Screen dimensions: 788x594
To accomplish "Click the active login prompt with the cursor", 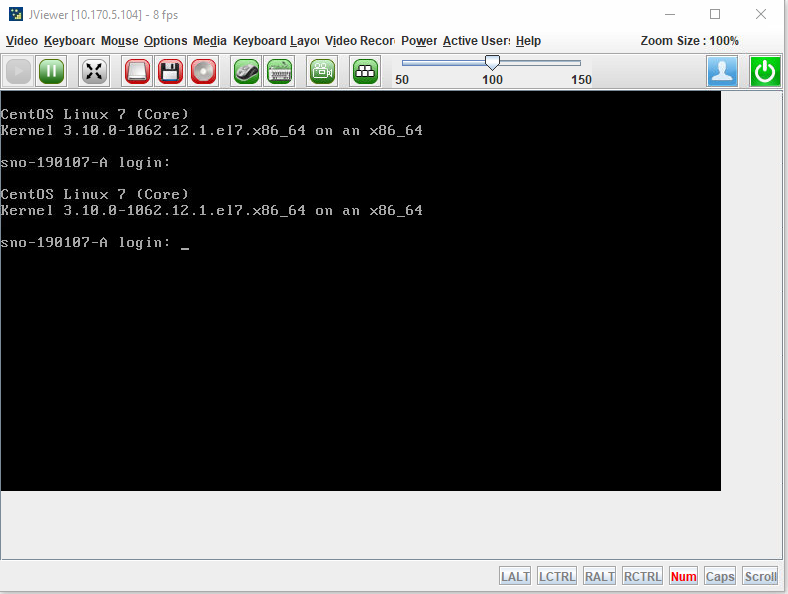I will click(95, 243).
